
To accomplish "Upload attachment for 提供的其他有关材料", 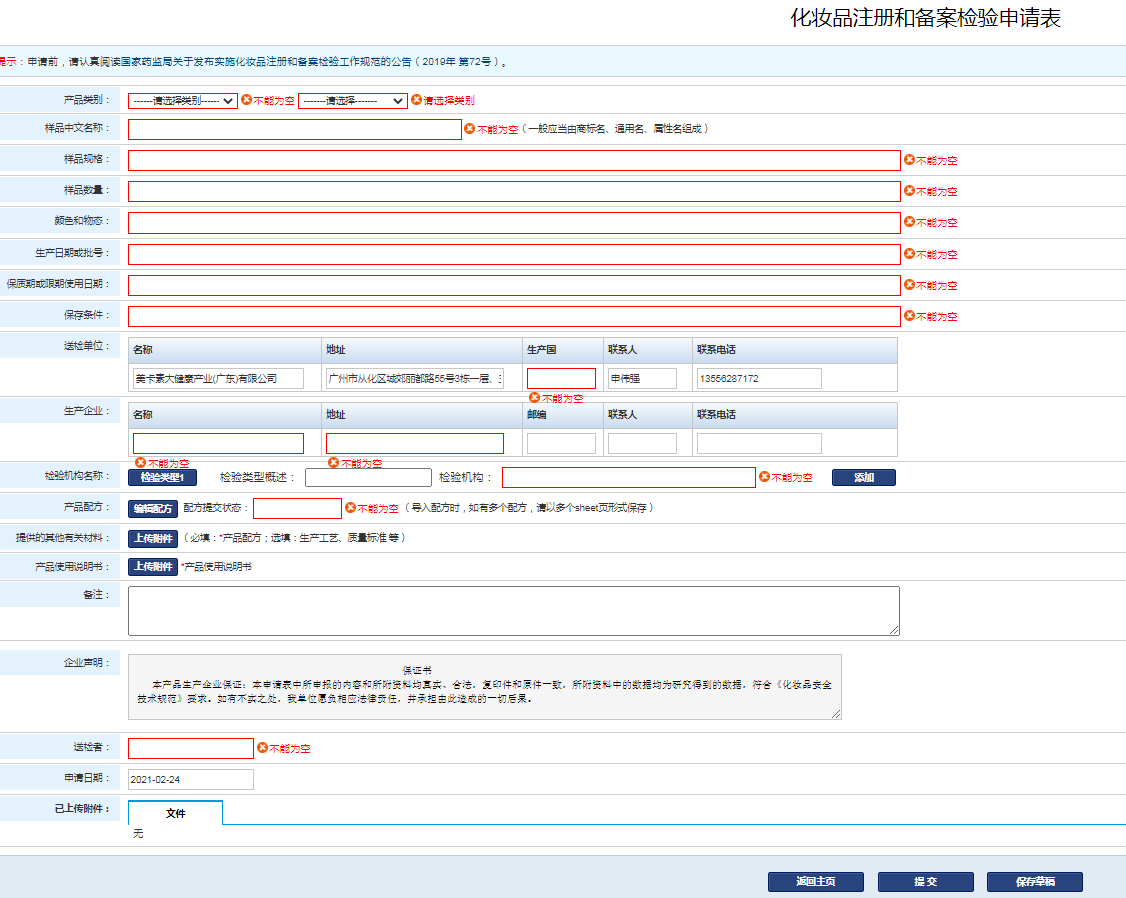I will point(153,538).
